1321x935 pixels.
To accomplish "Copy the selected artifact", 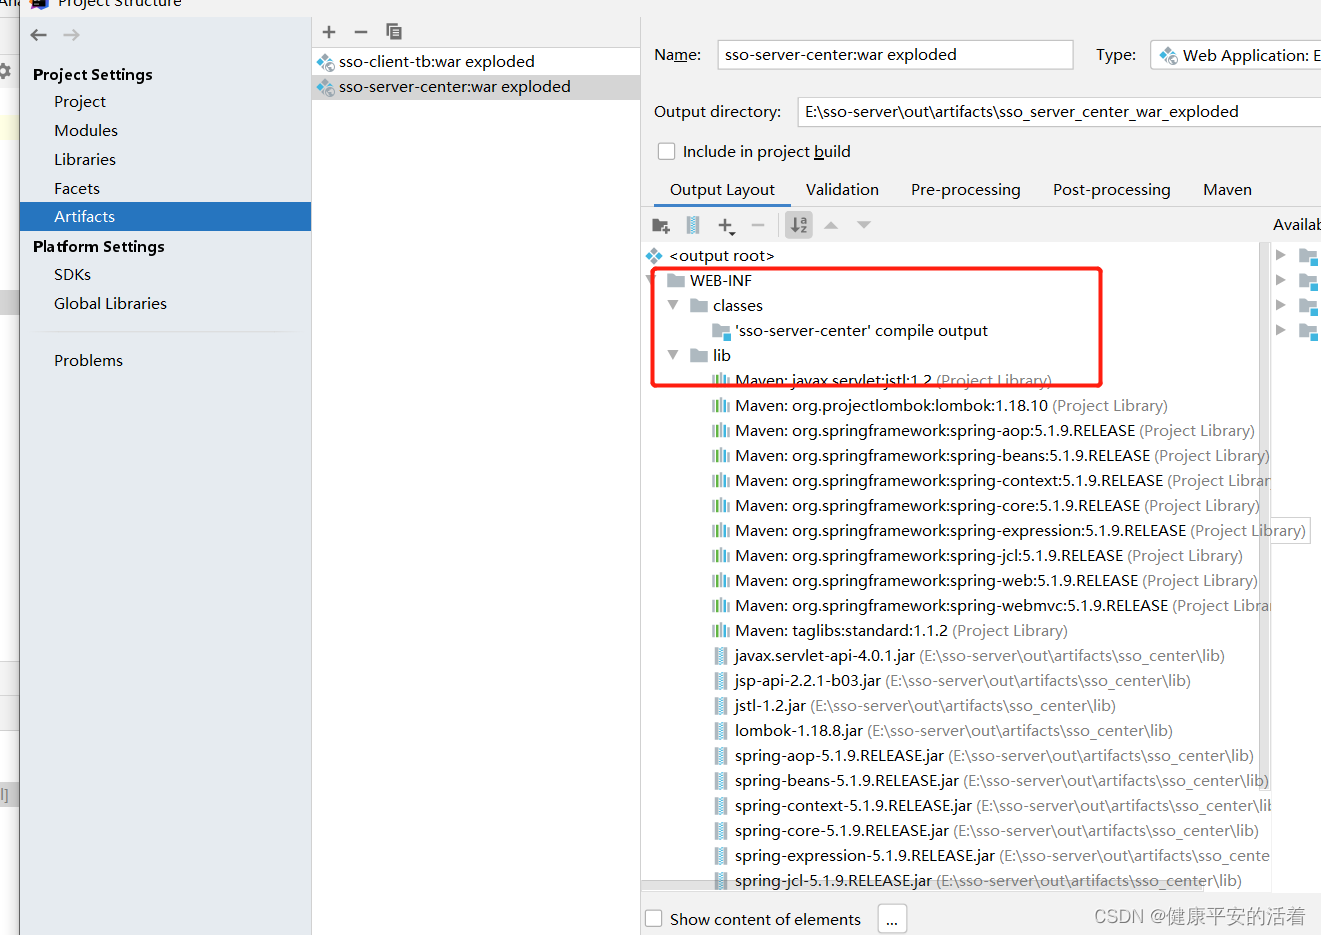I will pos(393,32).
